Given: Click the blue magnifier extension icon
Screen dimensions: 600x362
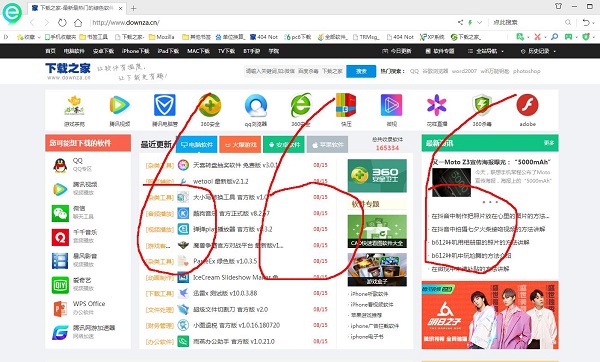Looking at the screenshot, I should click(x=554, y=37).
